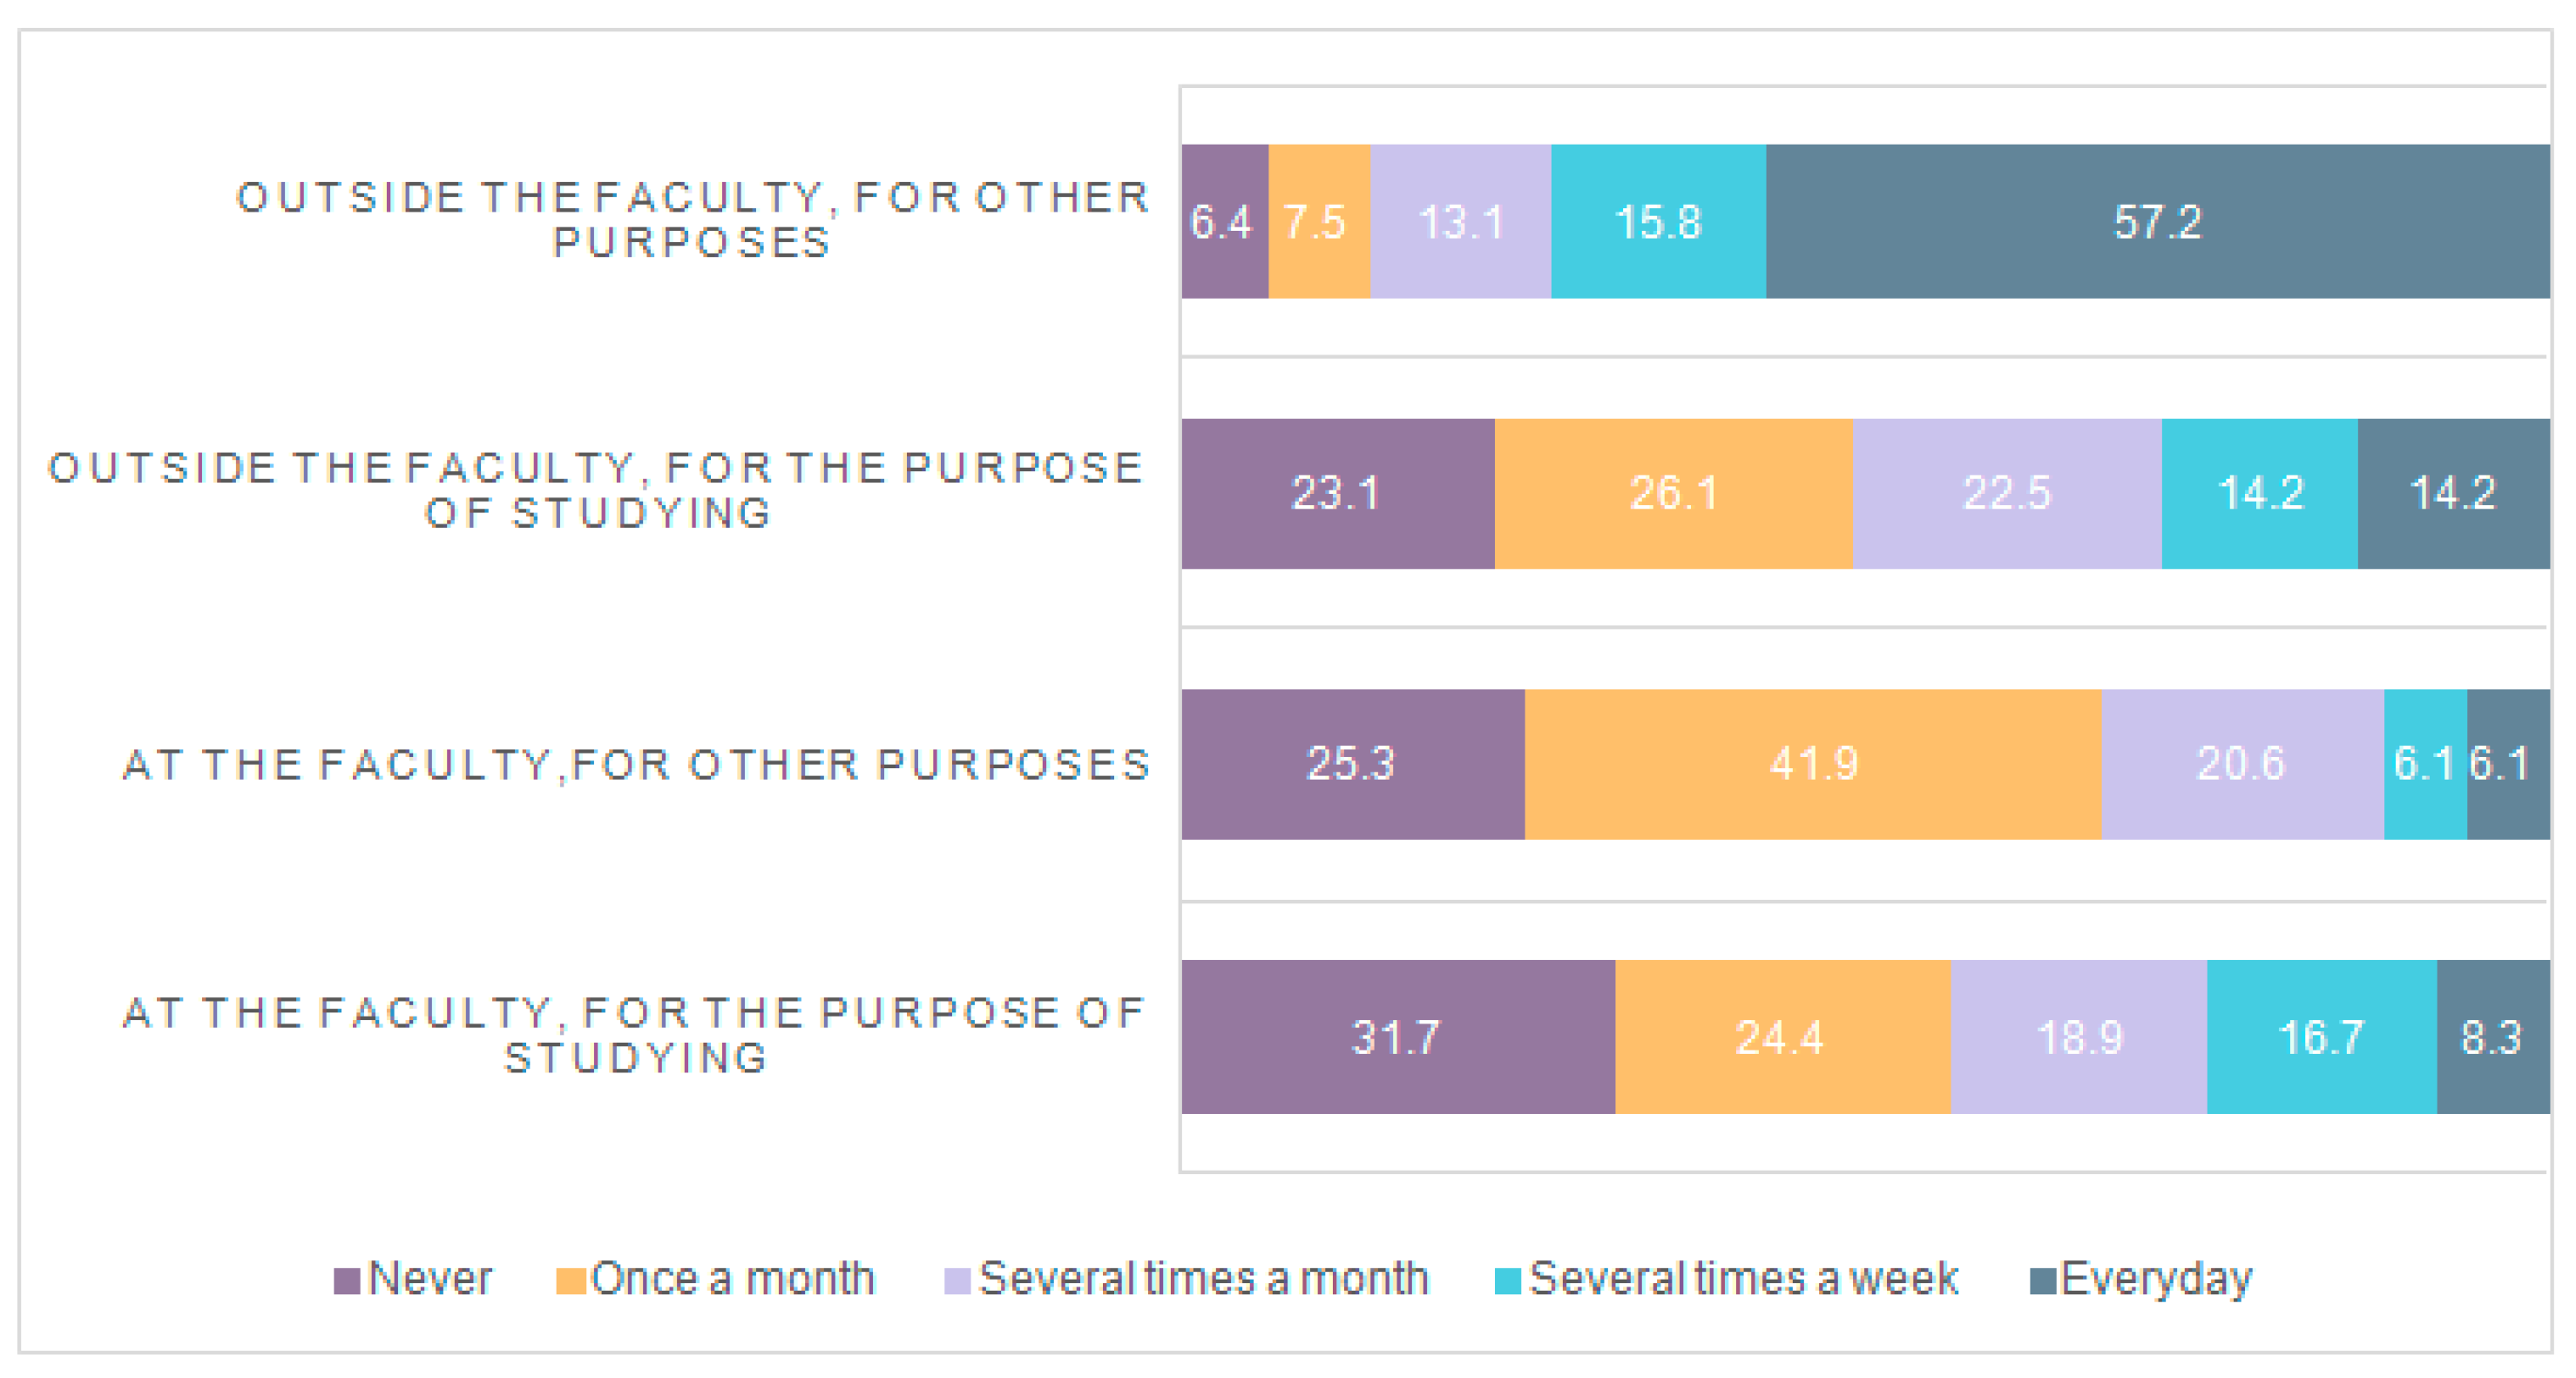Image resolution: width=2576 pixels, height=1378 pixels.
Task: Select the 8.3 Everyday bar segment
Action: (x=2492, y=1036)
